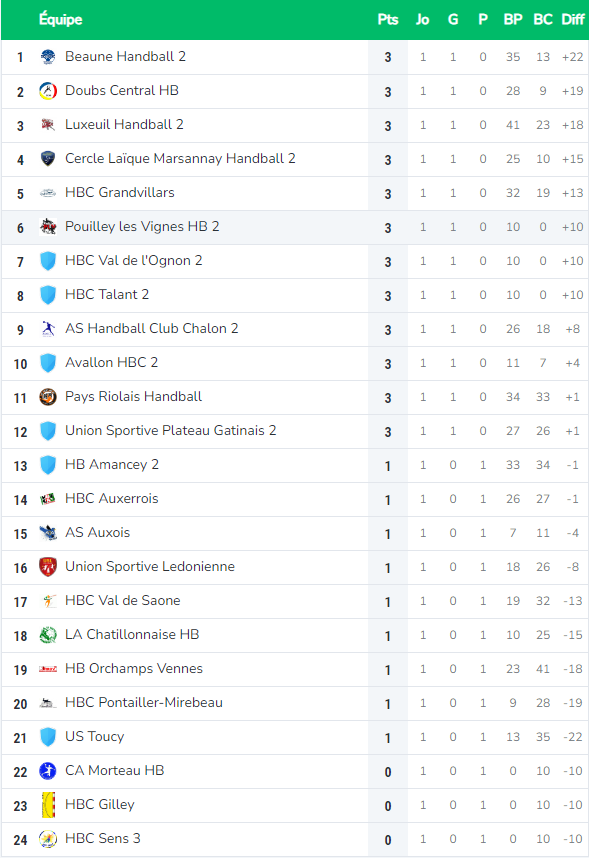This screenshot has width=589, height=858.
Task: Click the Cercle Laïque Marsannay shield logo
Action: (48, 159)
